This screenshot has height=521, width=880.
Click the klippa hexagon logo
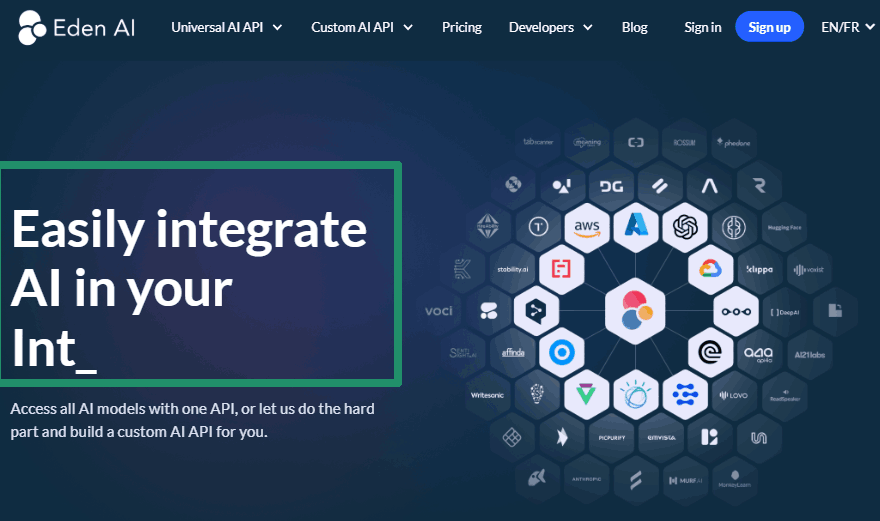pyautogui.click(x=759, y=269)
